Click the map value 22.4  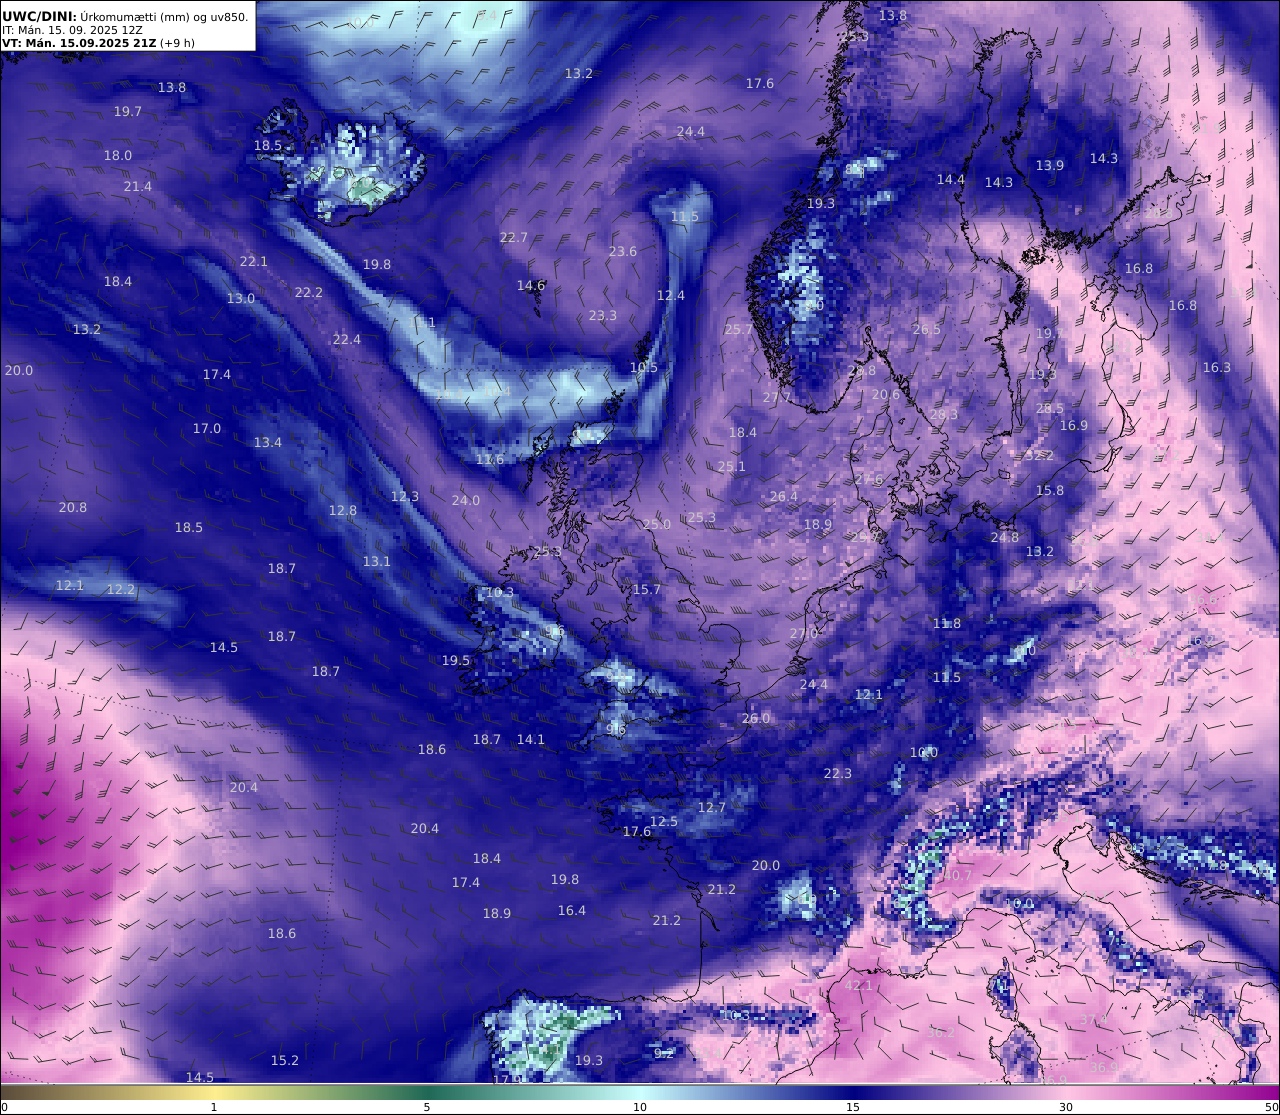pos(347,340)
